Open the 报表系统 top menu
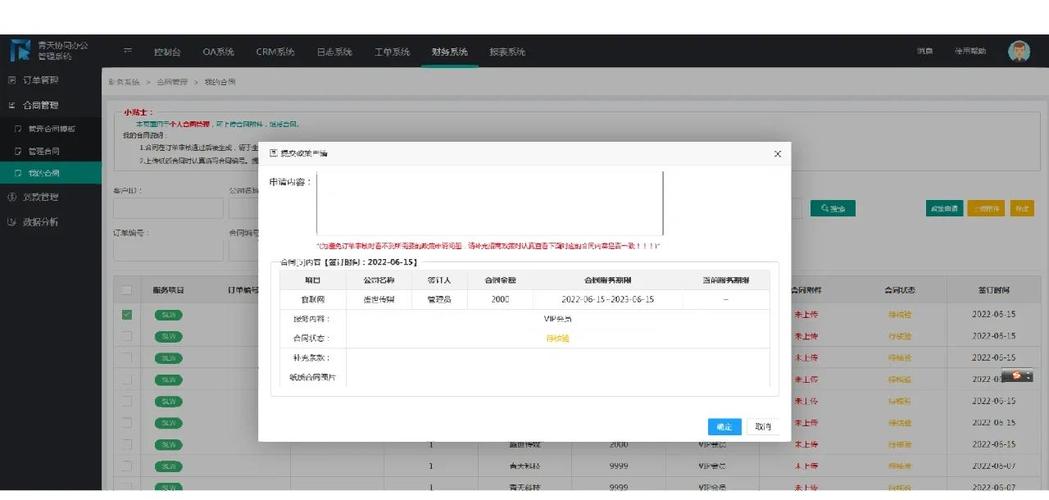The height and width of the screenshot is (500, 1049). (507, 52)
